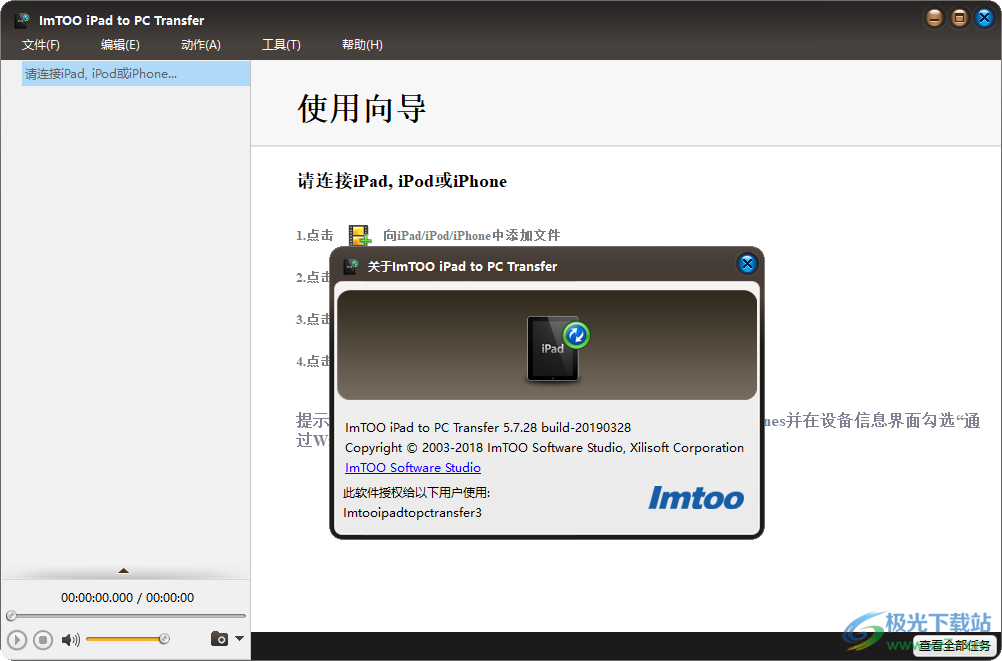This screenshot has height=661, width=1002.
Task: Click the 查看全部任务 button
Action: (x=955, y=646)
